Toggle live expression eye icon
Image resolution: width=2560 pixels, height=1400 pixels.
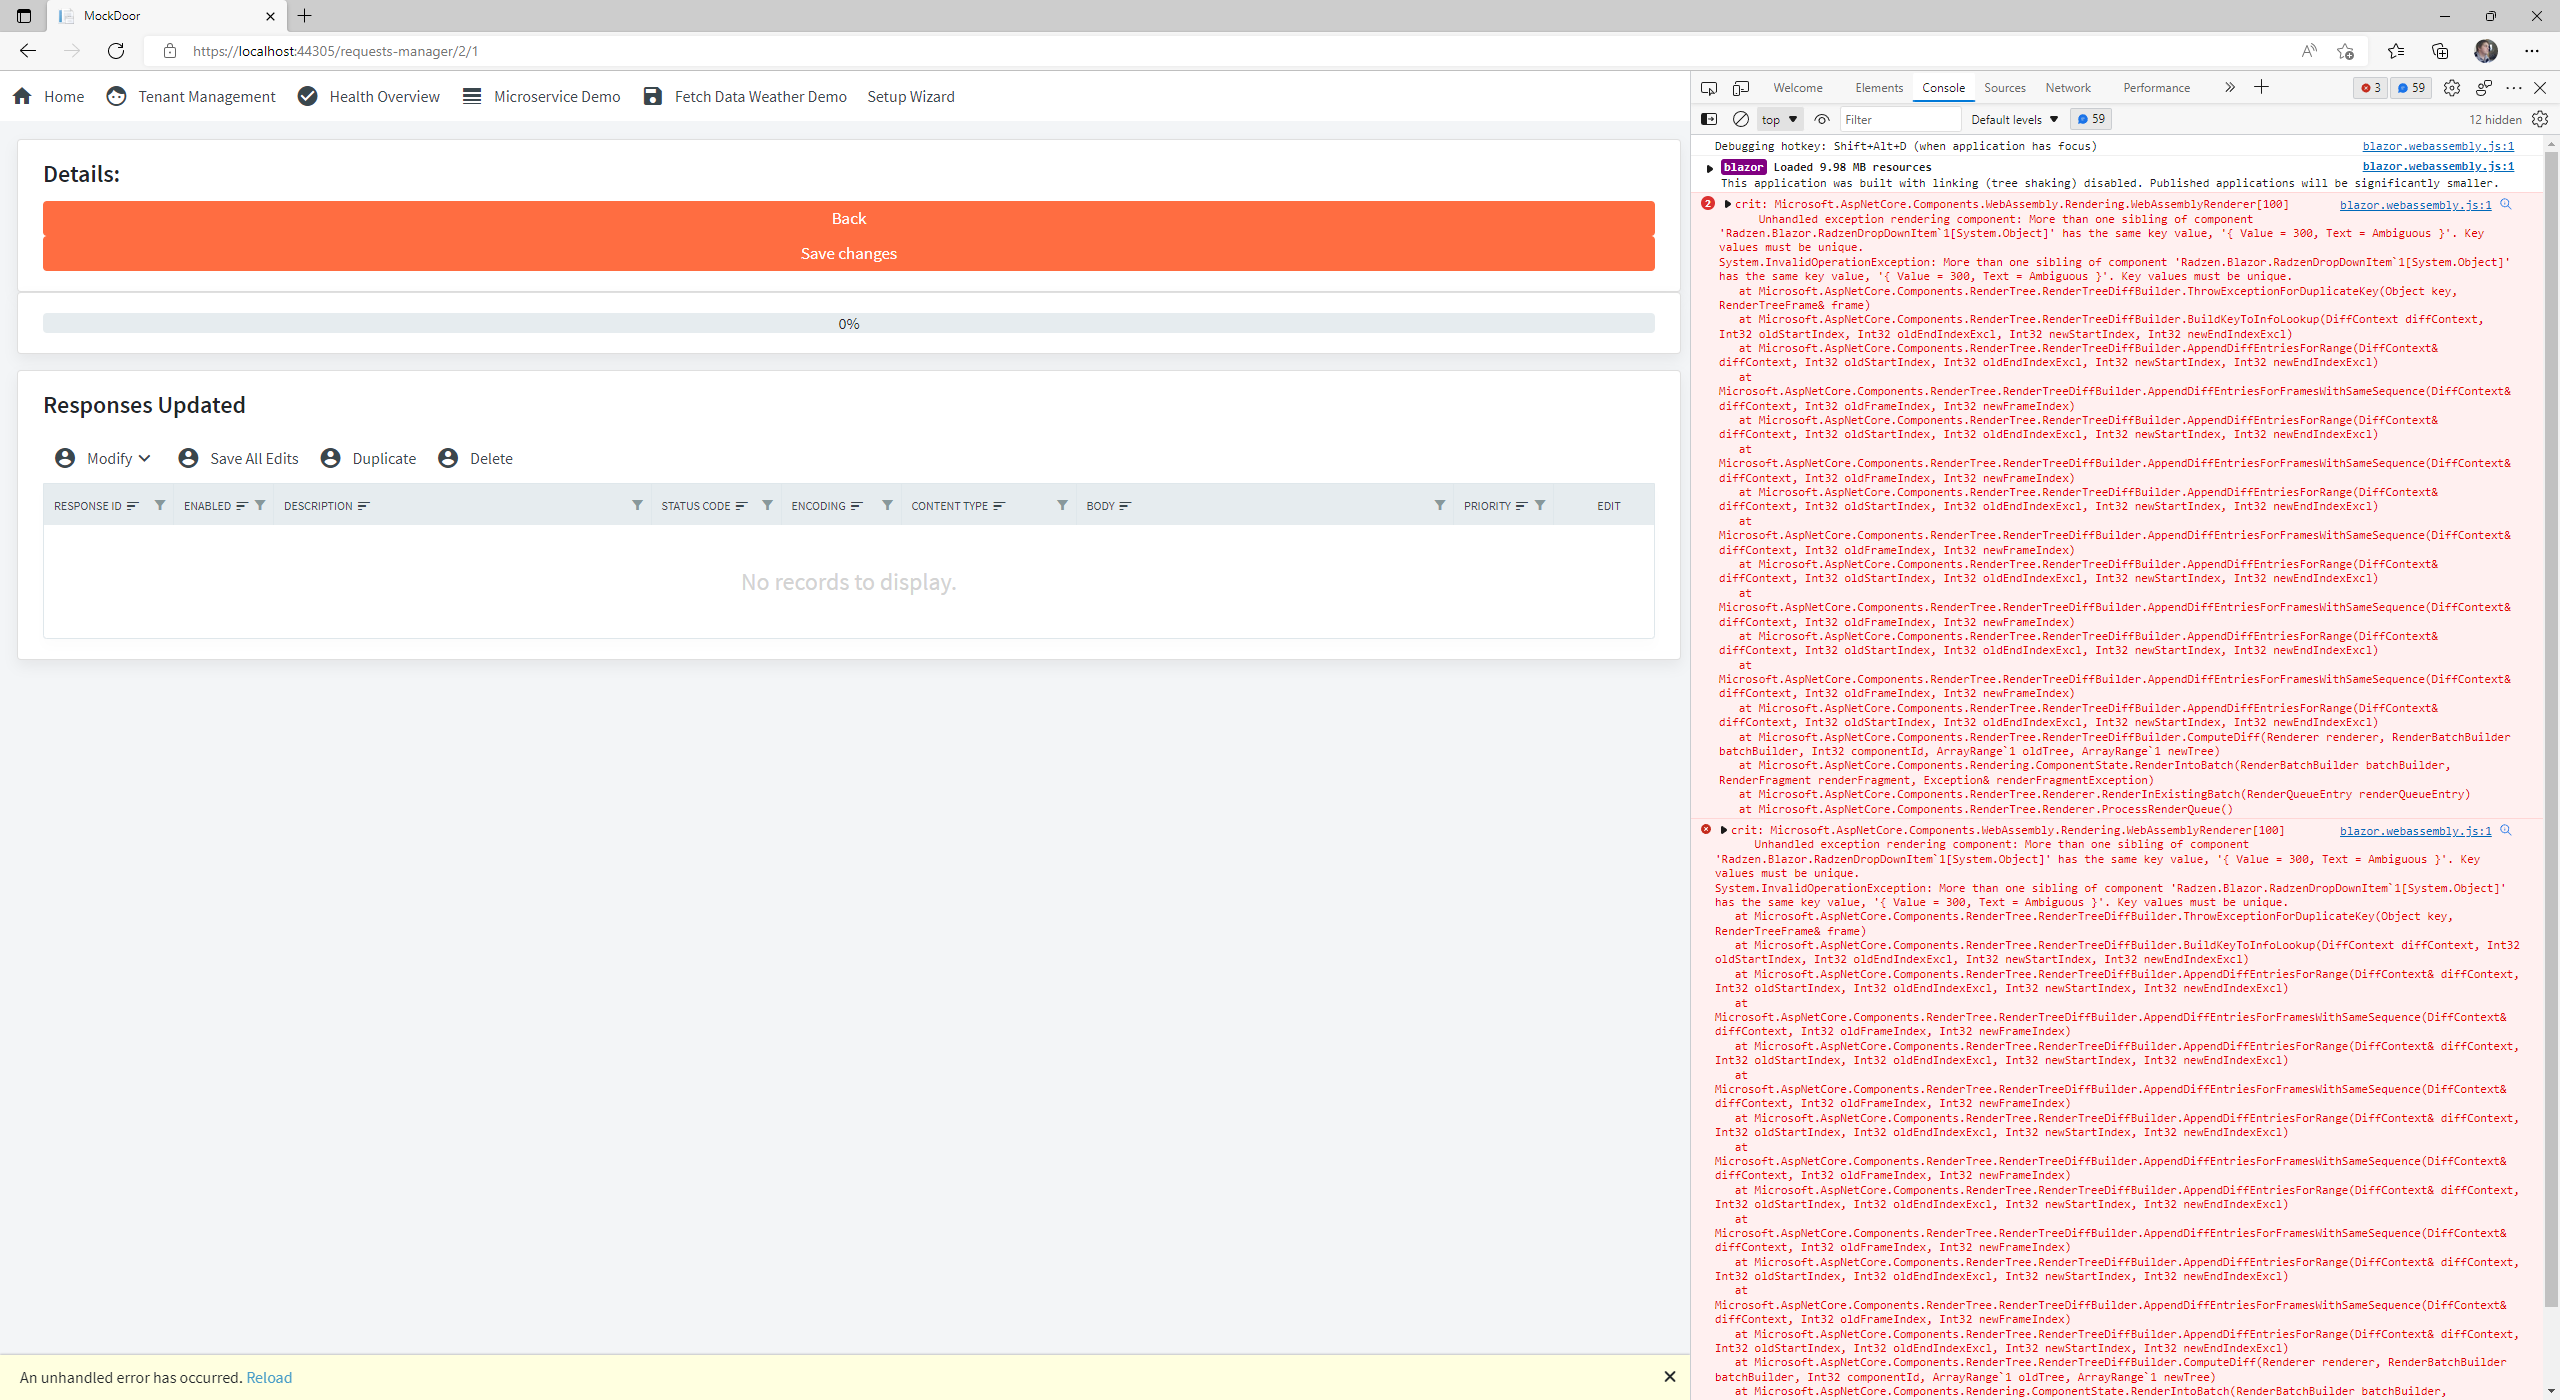click(1822, 119)
